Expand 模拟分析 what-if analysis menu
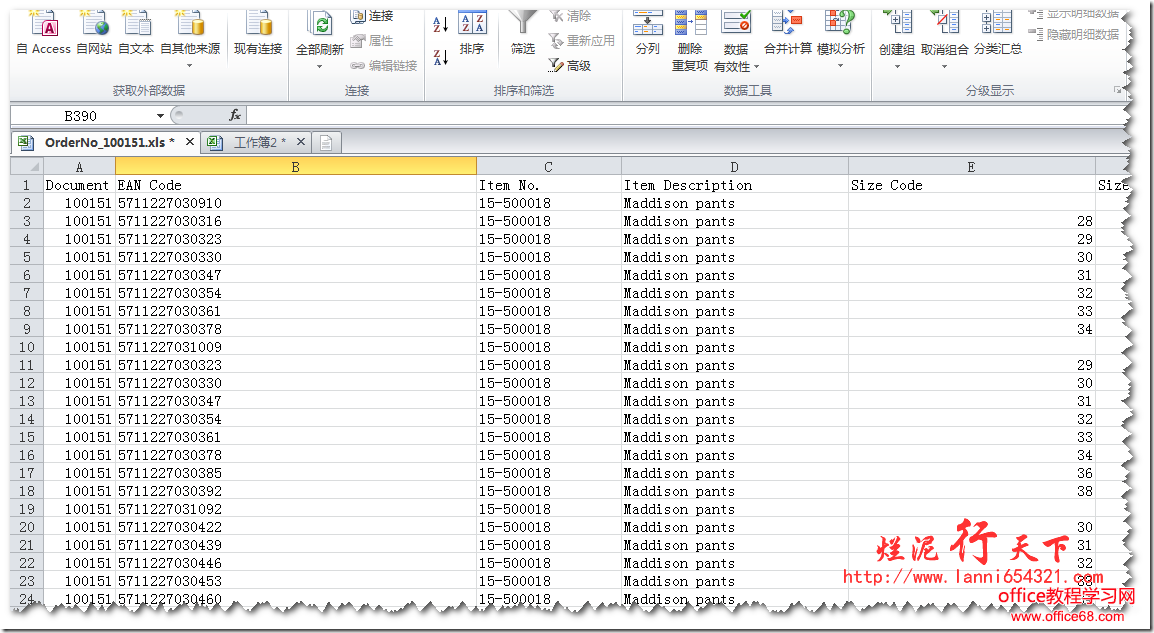 [x=840, y=66]
